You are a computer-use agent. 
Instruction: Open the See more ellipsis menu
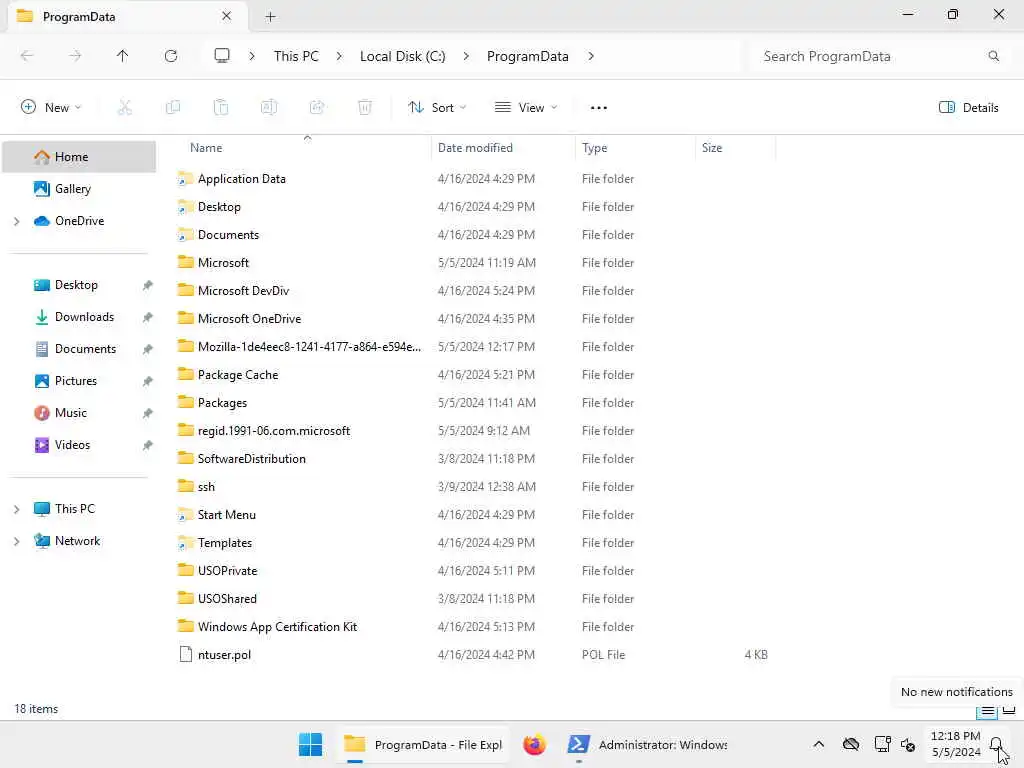598,108
